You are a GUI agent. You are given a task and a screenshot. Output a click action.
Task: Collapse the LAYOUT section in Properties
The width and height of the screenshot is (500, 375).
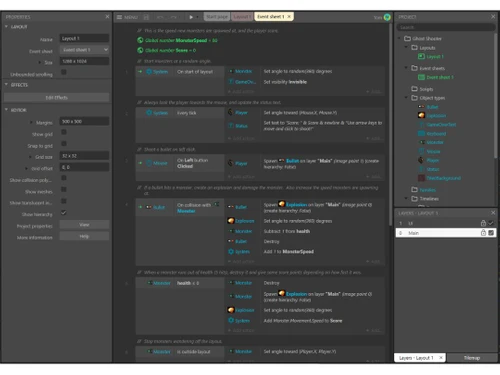[x=6, y=27]
